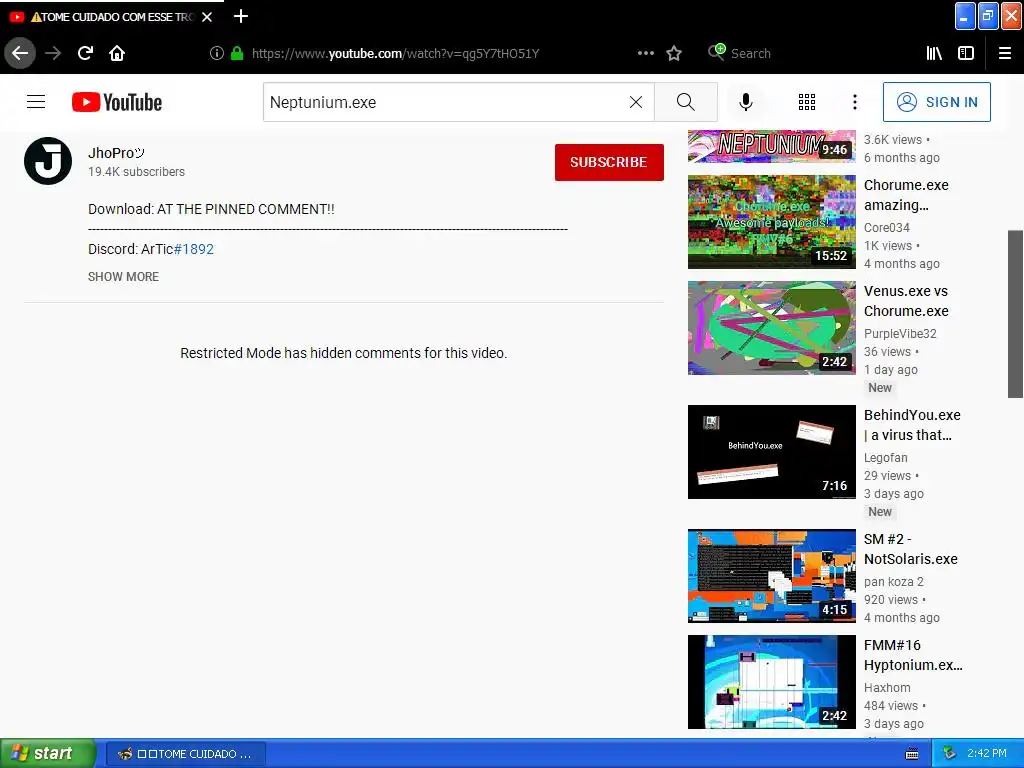The width and height of the screenshot is (1024, 768).
Task: Open YouTube settings three-dot menu
Action: coord(854,102)
